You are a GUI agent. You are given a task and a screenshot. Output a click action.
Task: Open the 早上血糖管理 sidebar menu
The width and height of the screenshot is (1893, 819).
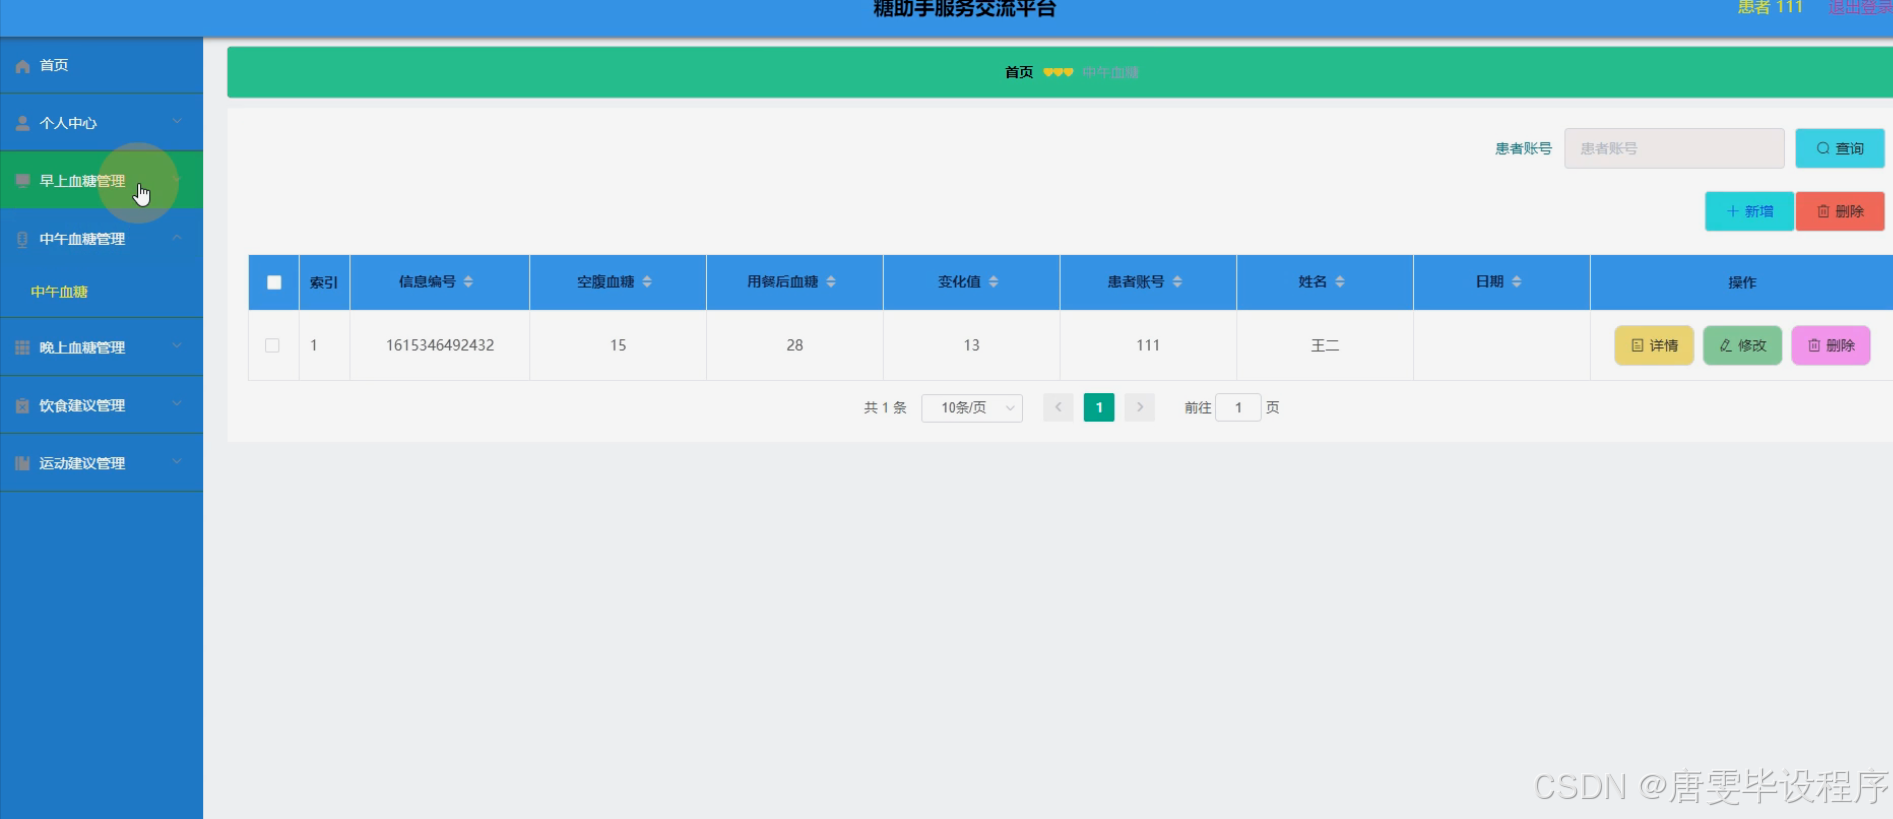[101, 180]
